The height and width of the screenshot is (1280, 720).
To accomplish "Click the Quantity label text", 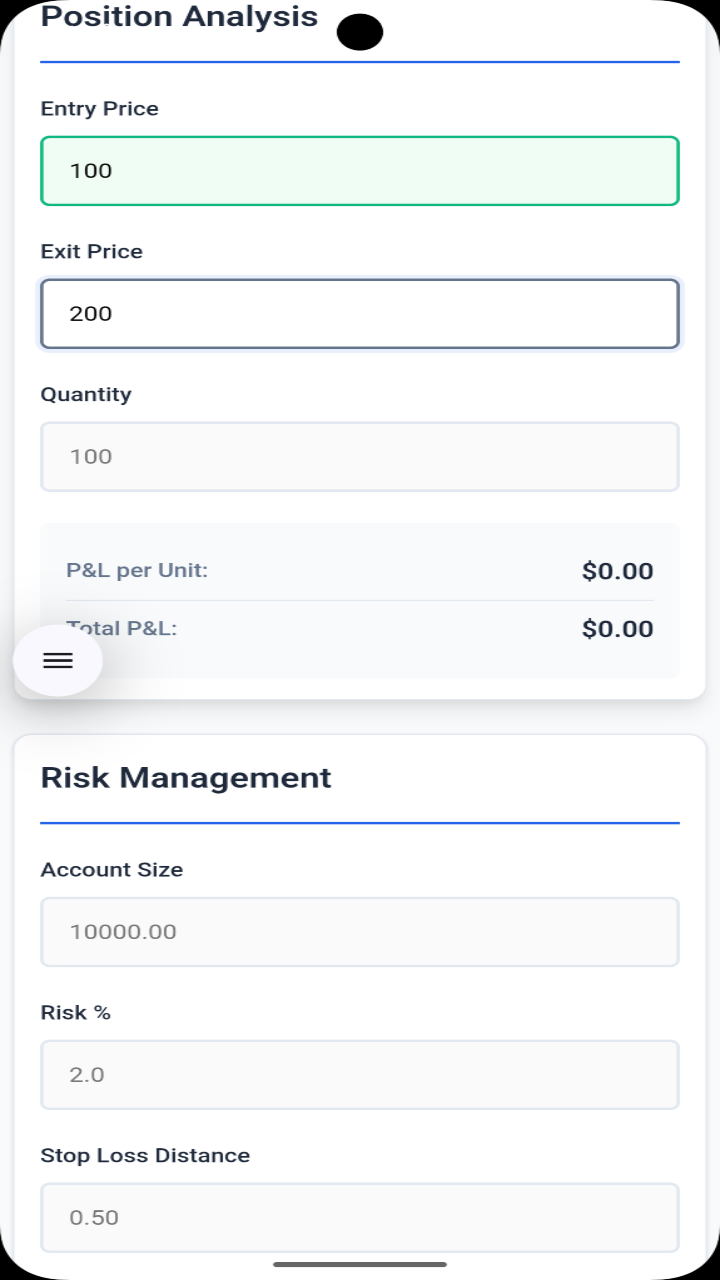I will tap(86, 394).
